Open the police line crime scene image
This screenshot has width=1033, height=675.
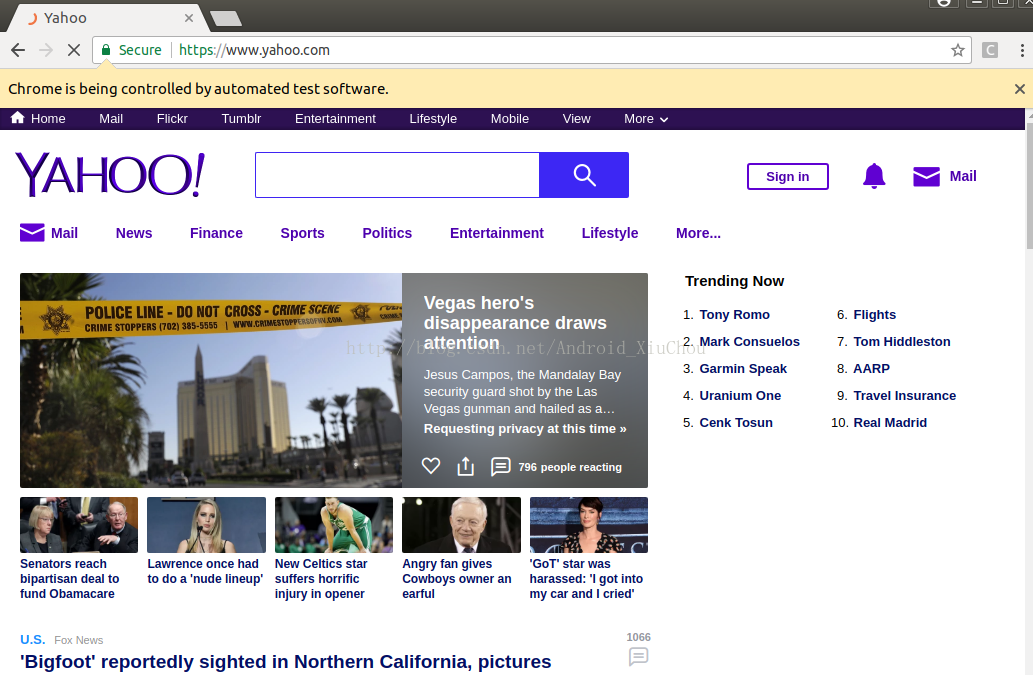[x=211, y=380]
